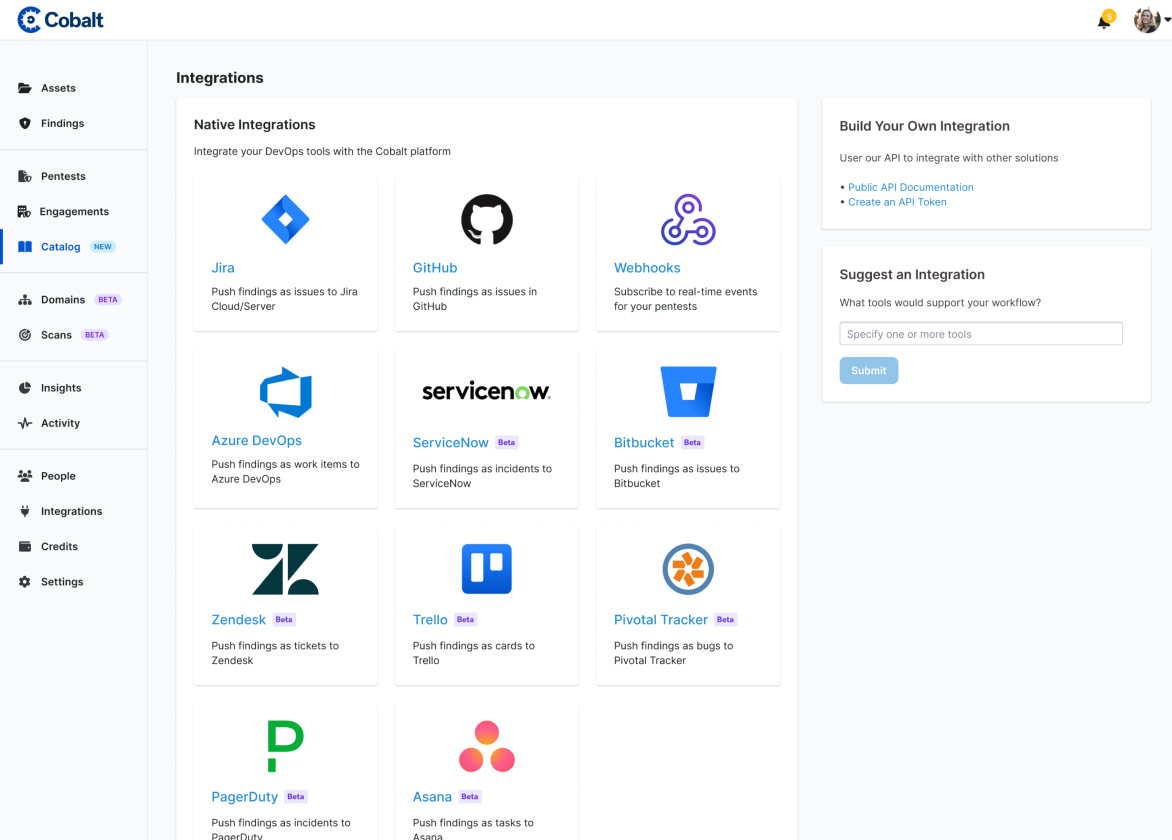Click the Trello board logo
The width and height of the screenshot is (1172, 840).
coord(487,569)
